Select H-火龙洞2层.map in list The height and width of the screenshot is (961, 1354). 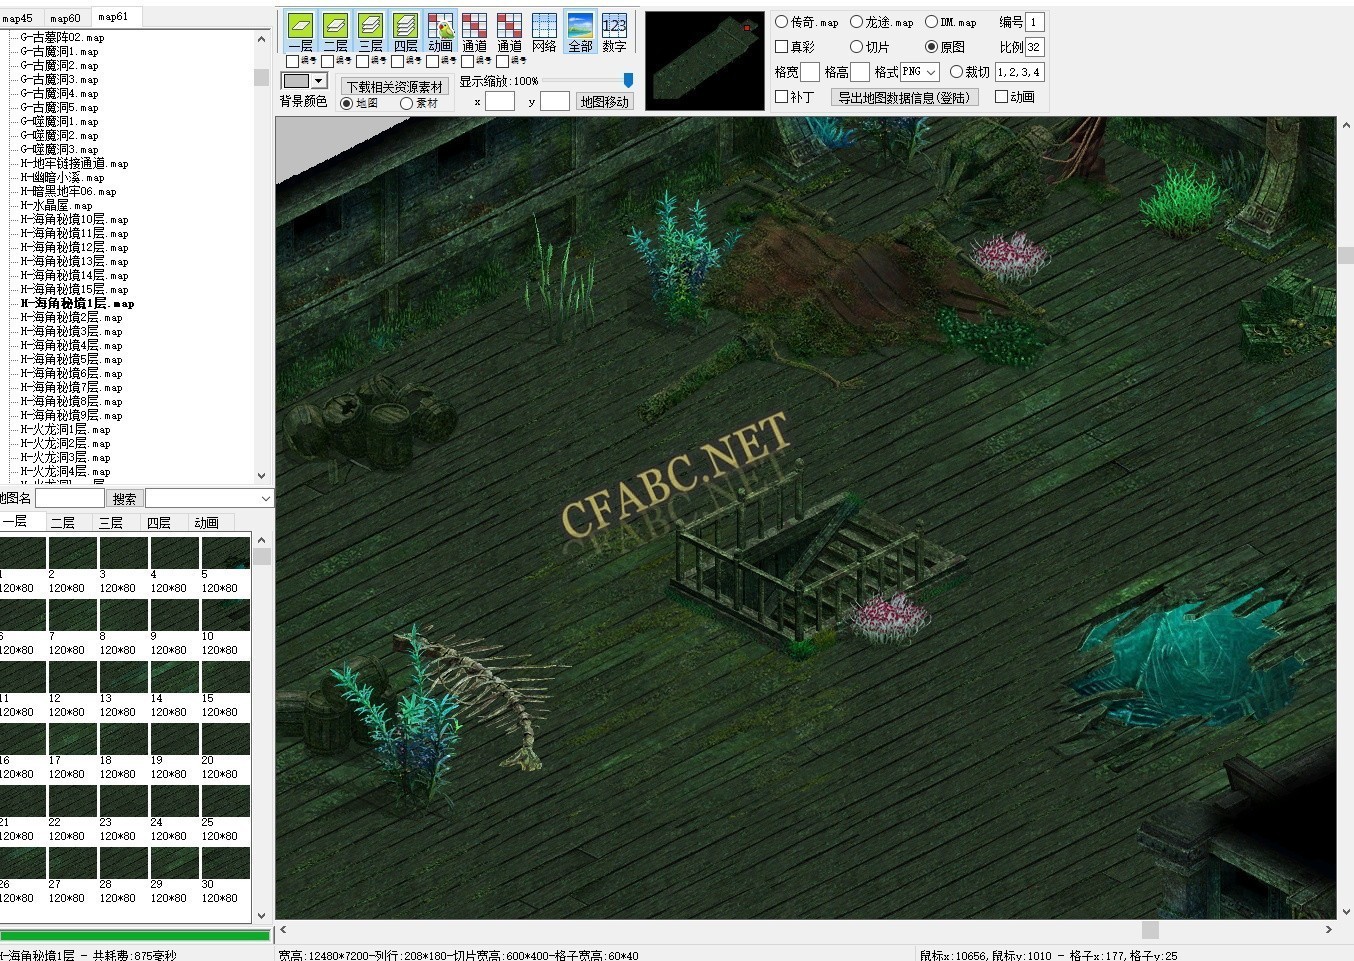[x=65, y=443]
